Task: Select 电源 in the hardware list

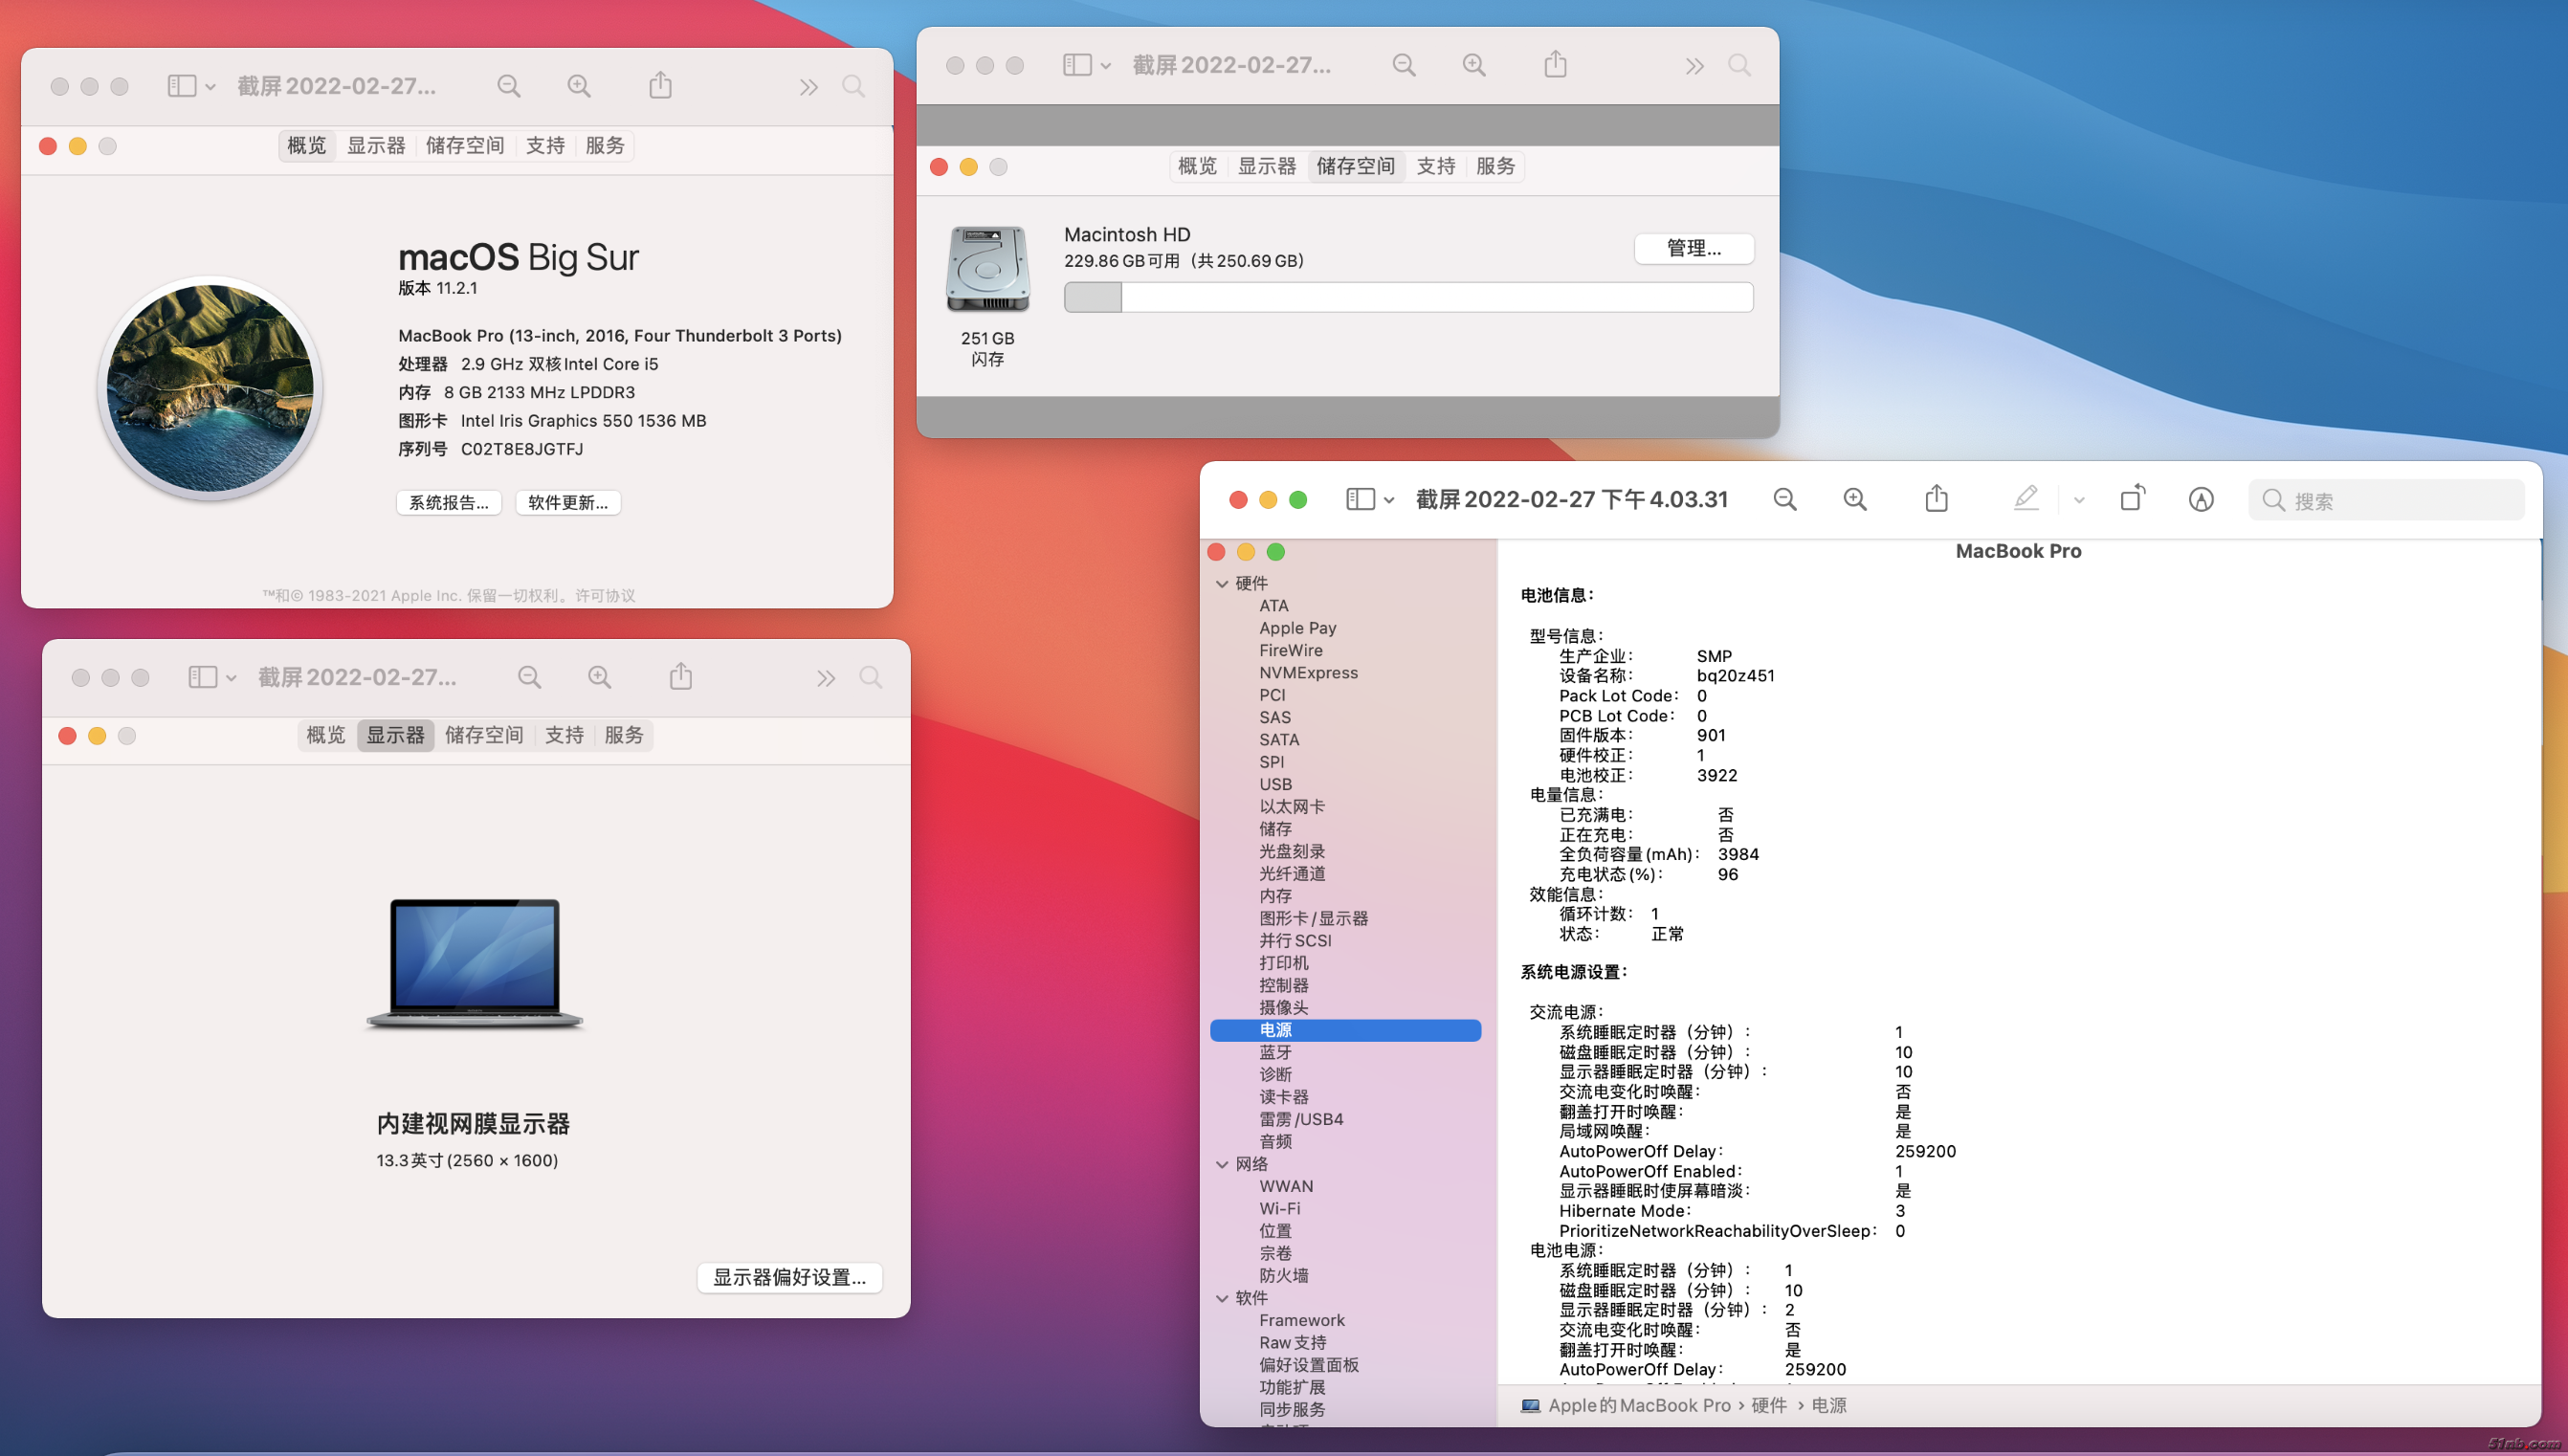Action: 1345,1030
